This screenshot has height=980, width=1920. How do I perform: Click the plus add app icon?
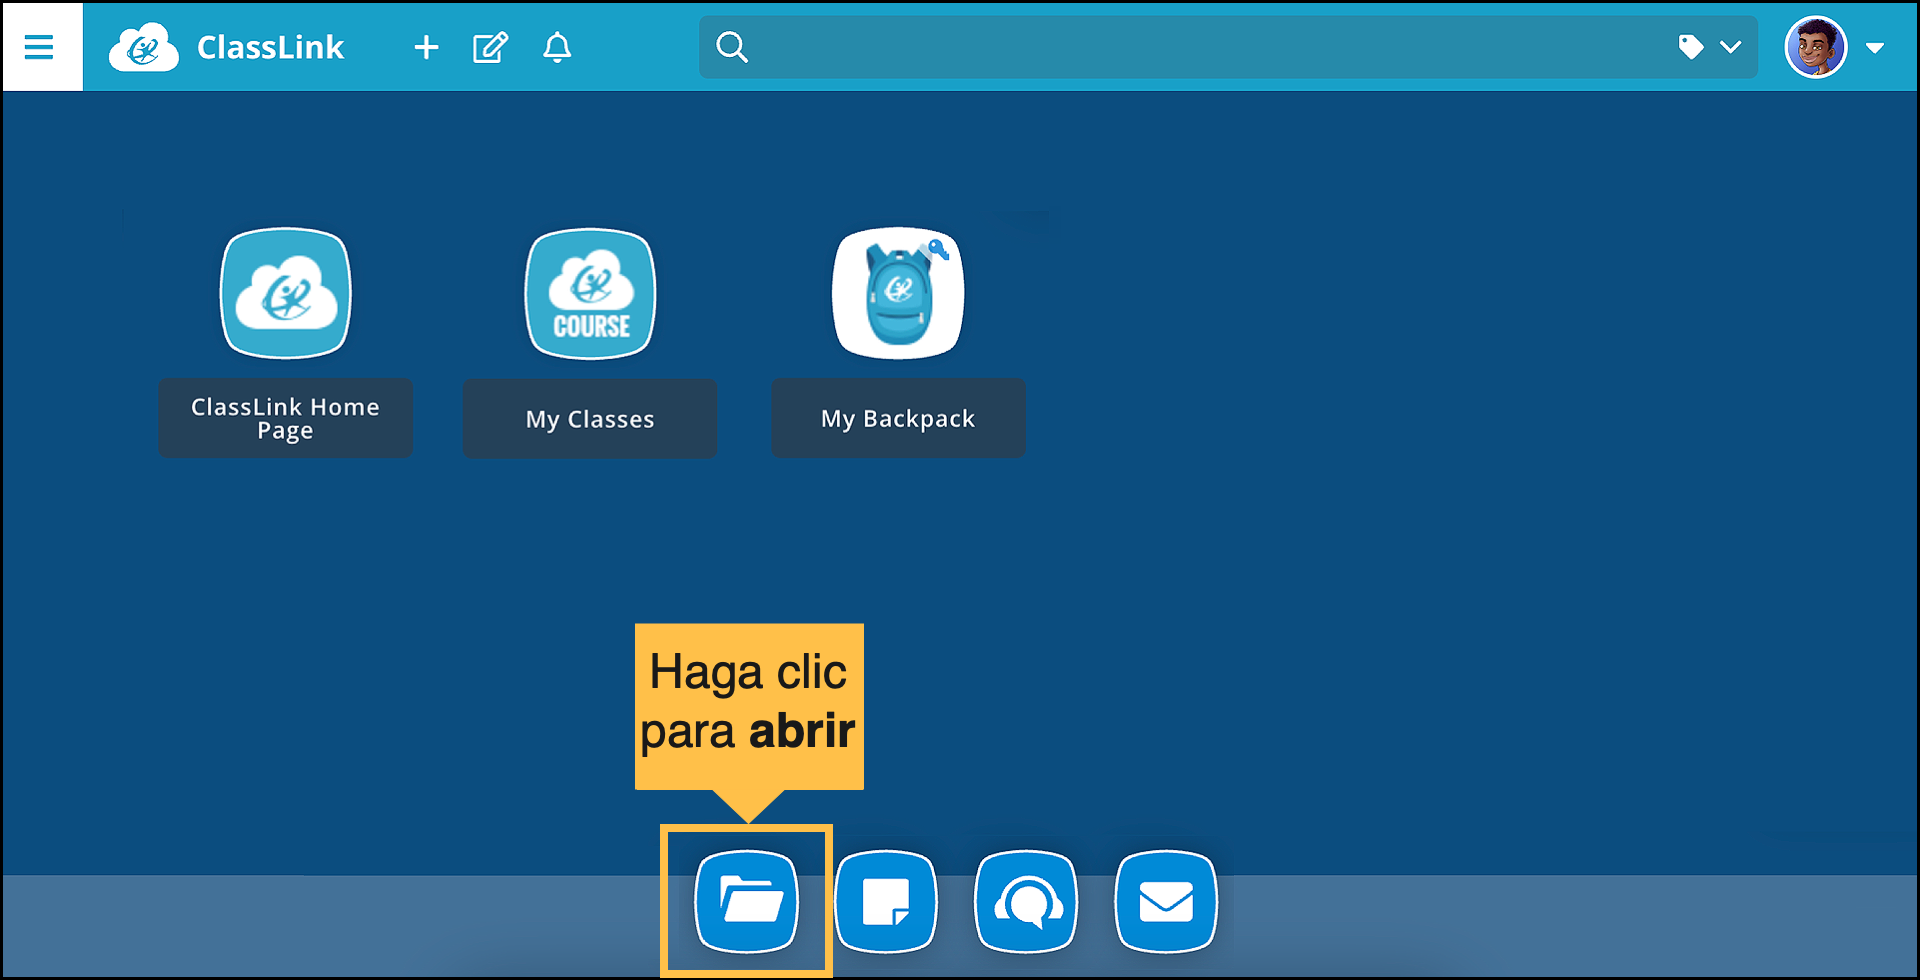426,47
